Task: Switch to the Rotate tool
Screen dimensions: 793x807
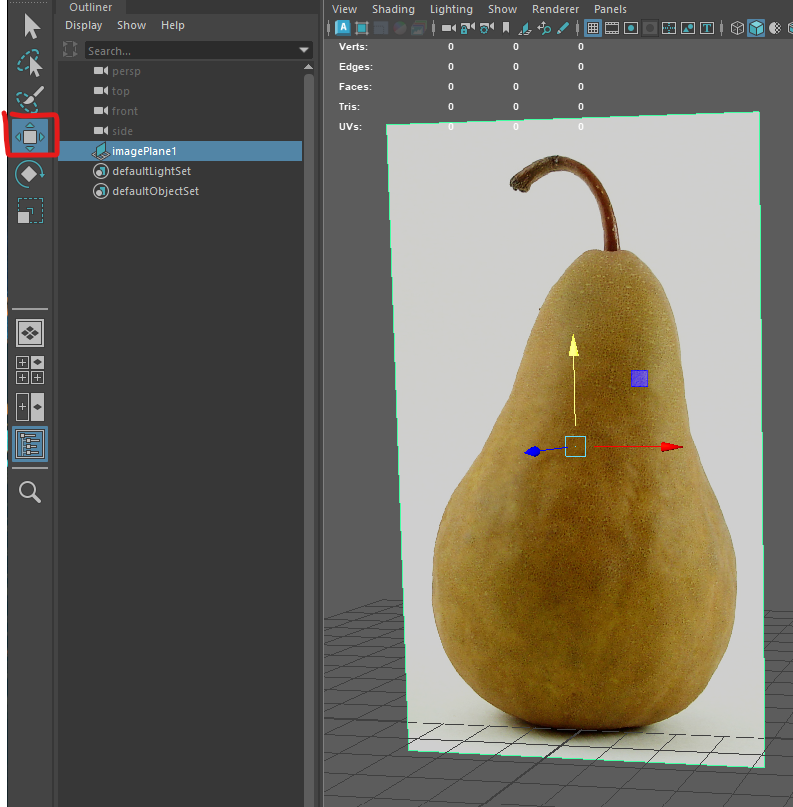Action: (30, 174)
